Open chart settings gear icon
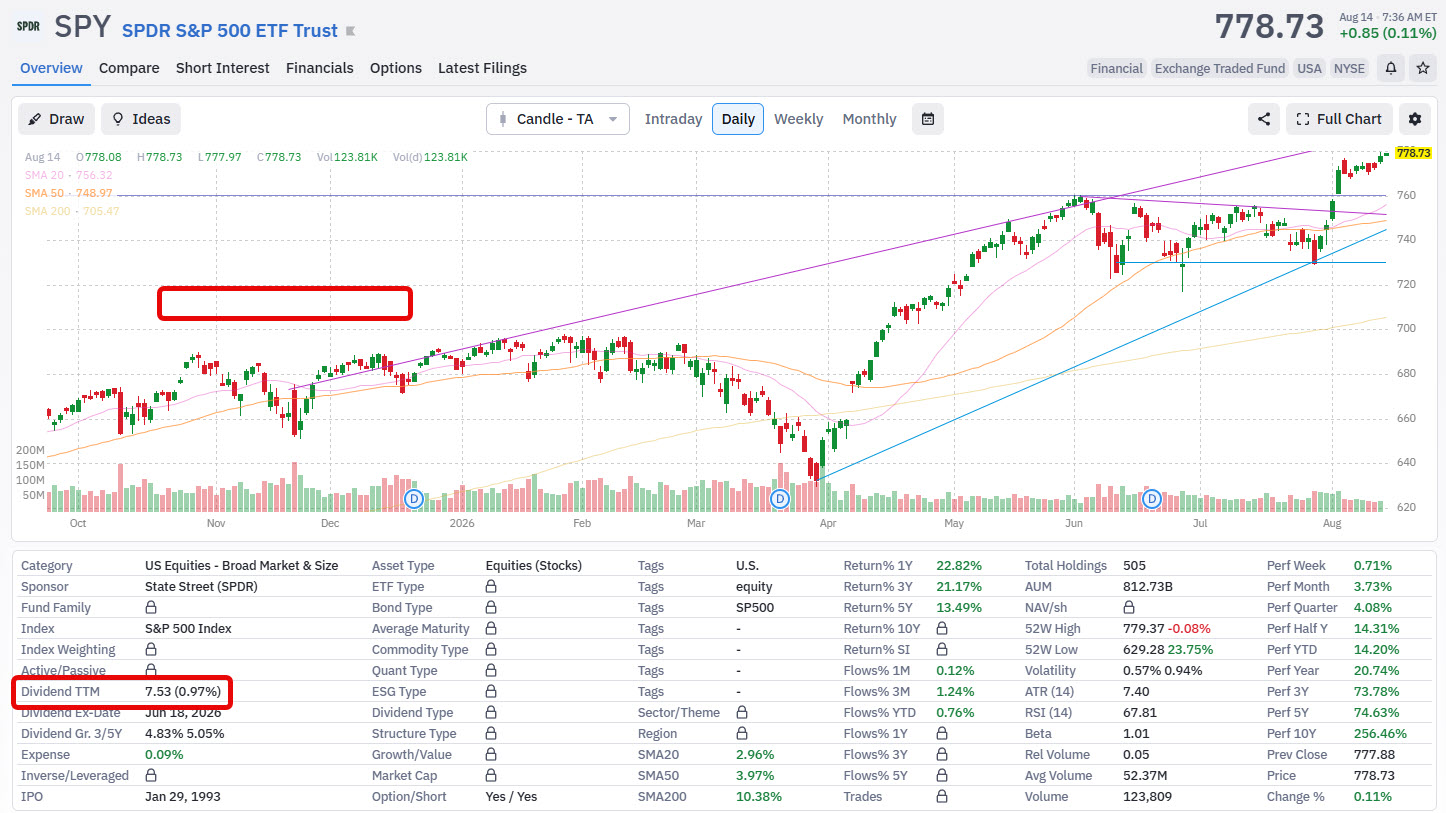The width and height of the screenshot is (1446, 813). (x=1415, y=119)
